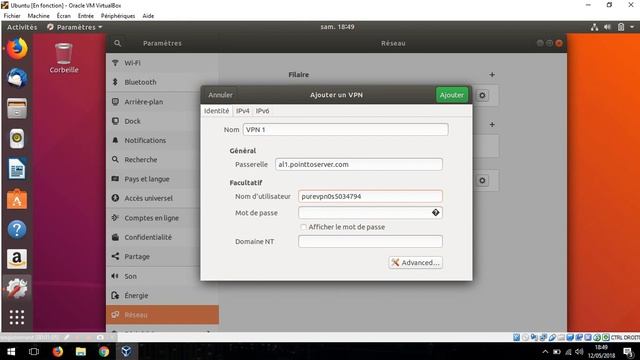This screenshot has height=360, width=640.
Task: Click the Nom field with VPN 1
Action: pyautogui.click(x=345, y=129)
